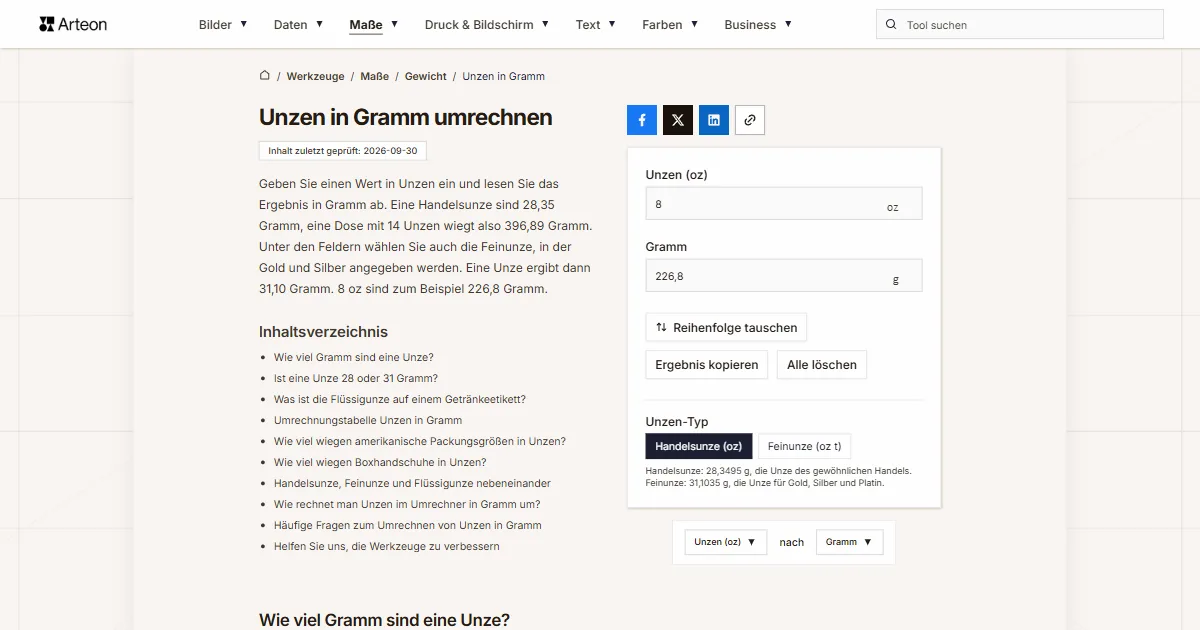
Task: Open the home breadcrumb icon
Action: coord(265,75)
